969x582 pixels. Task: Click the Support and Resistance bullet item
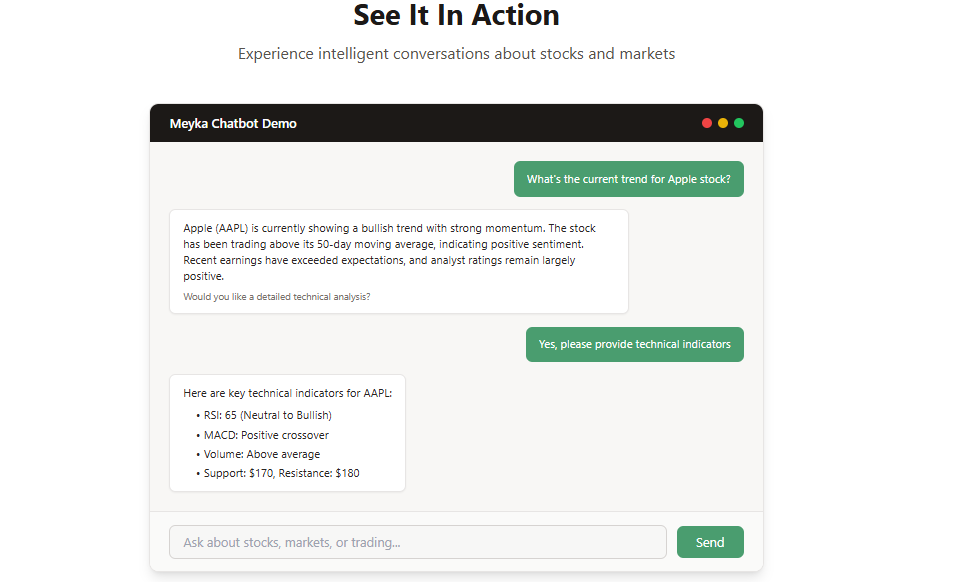(277, 472)
